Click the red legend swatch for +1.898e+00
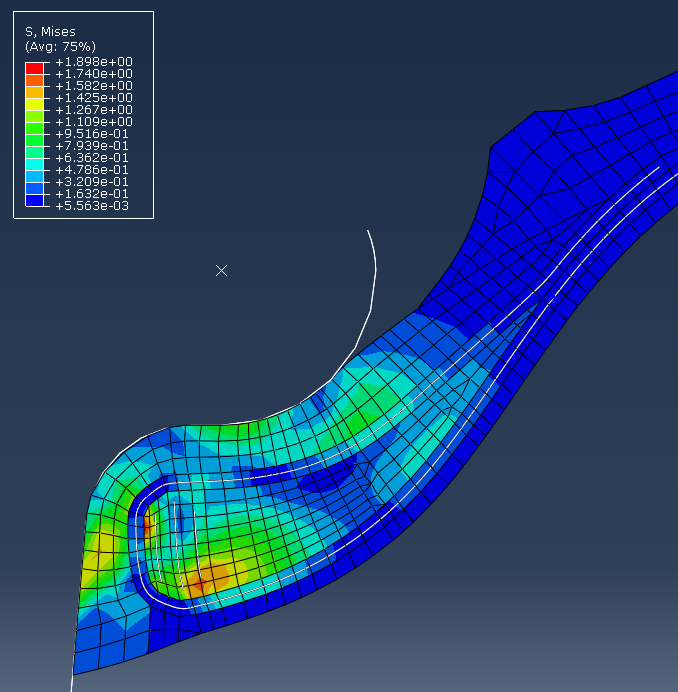Screen dimensions: 678x692 tap(34, 68)
